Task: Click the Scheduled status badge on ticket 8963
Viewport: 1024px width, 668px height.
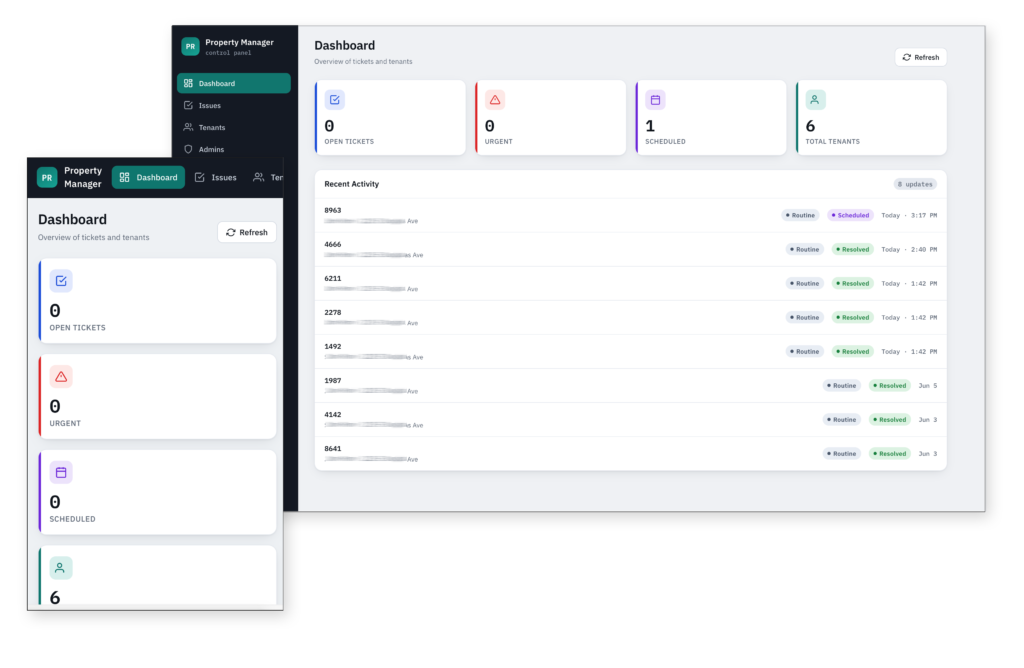Action: [850, 215]
